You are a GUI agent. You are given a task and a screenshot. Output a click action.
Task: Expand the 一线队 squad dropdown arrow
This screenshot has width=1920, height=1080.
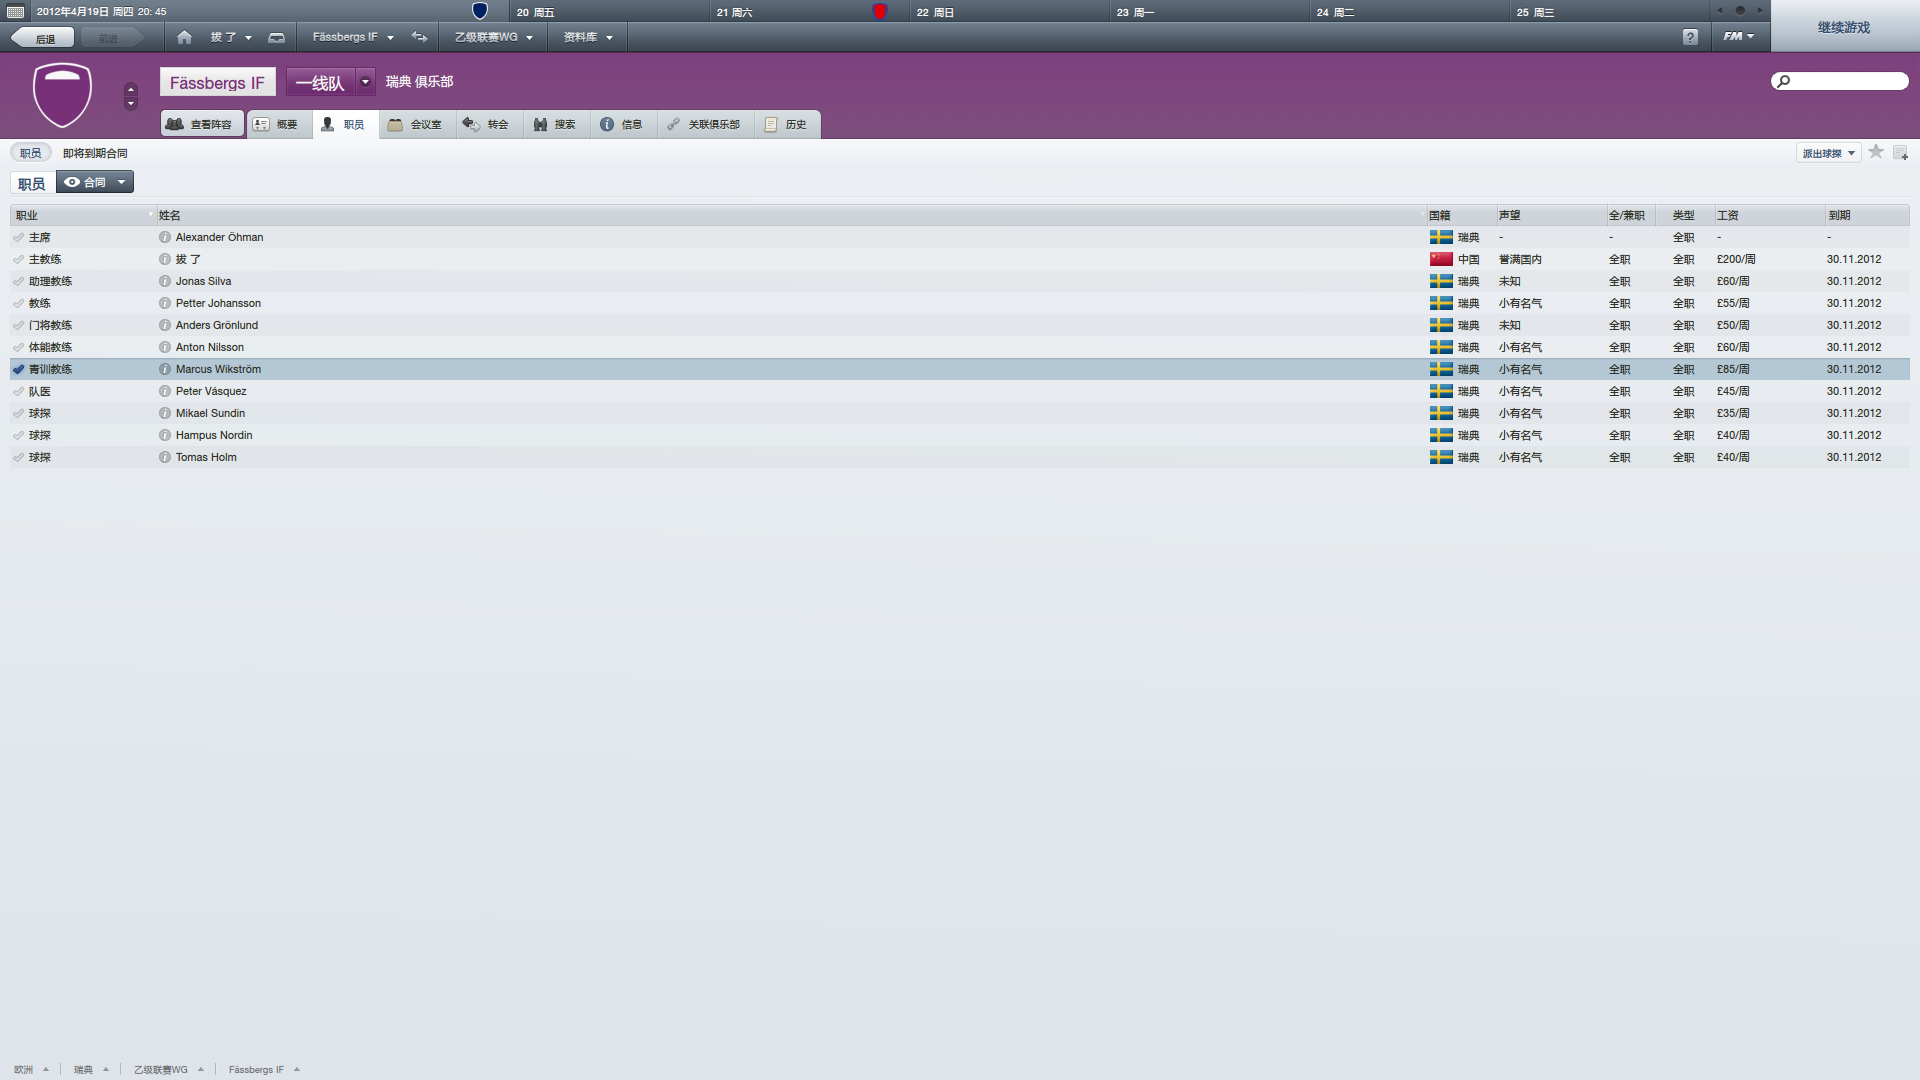(365, 82)
